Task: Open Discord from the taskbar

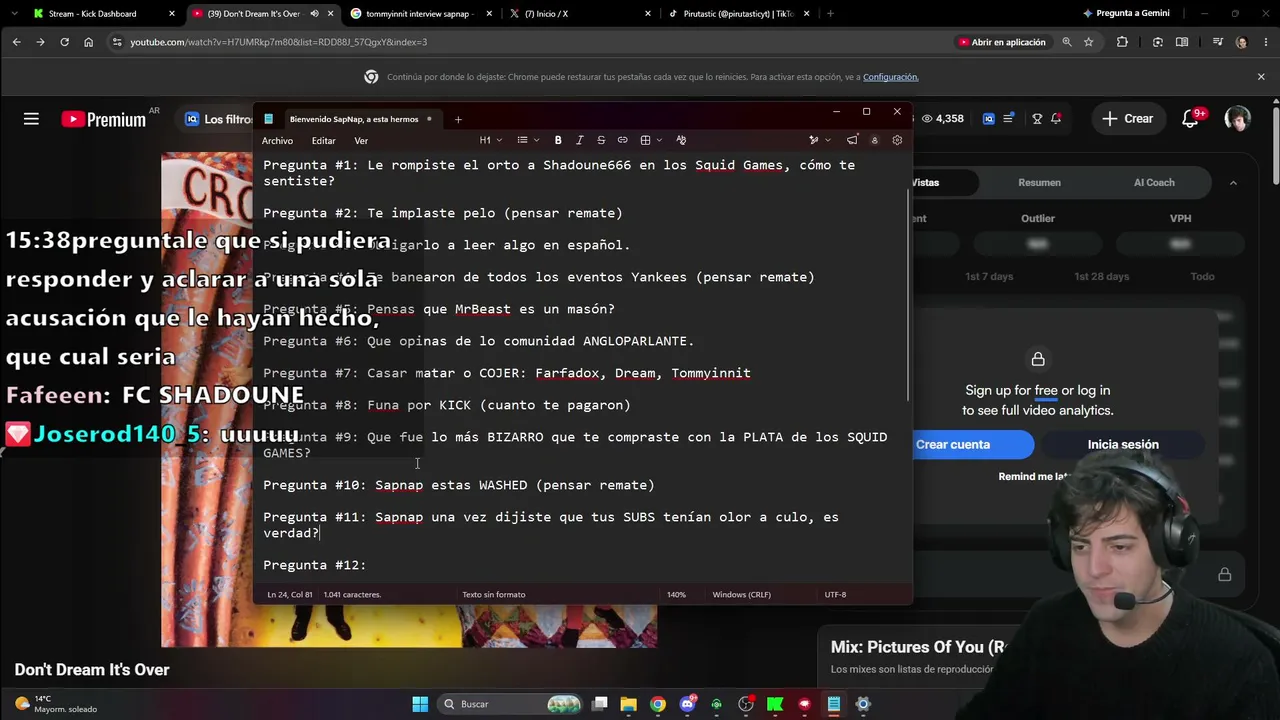Action: click(687, 704)
